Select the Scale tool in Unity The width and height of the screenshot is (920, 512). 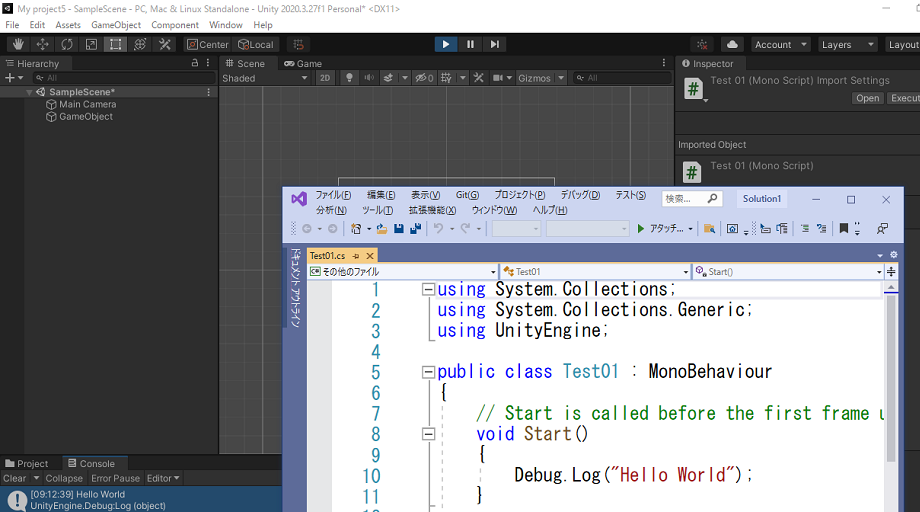[x=92, y=45]
